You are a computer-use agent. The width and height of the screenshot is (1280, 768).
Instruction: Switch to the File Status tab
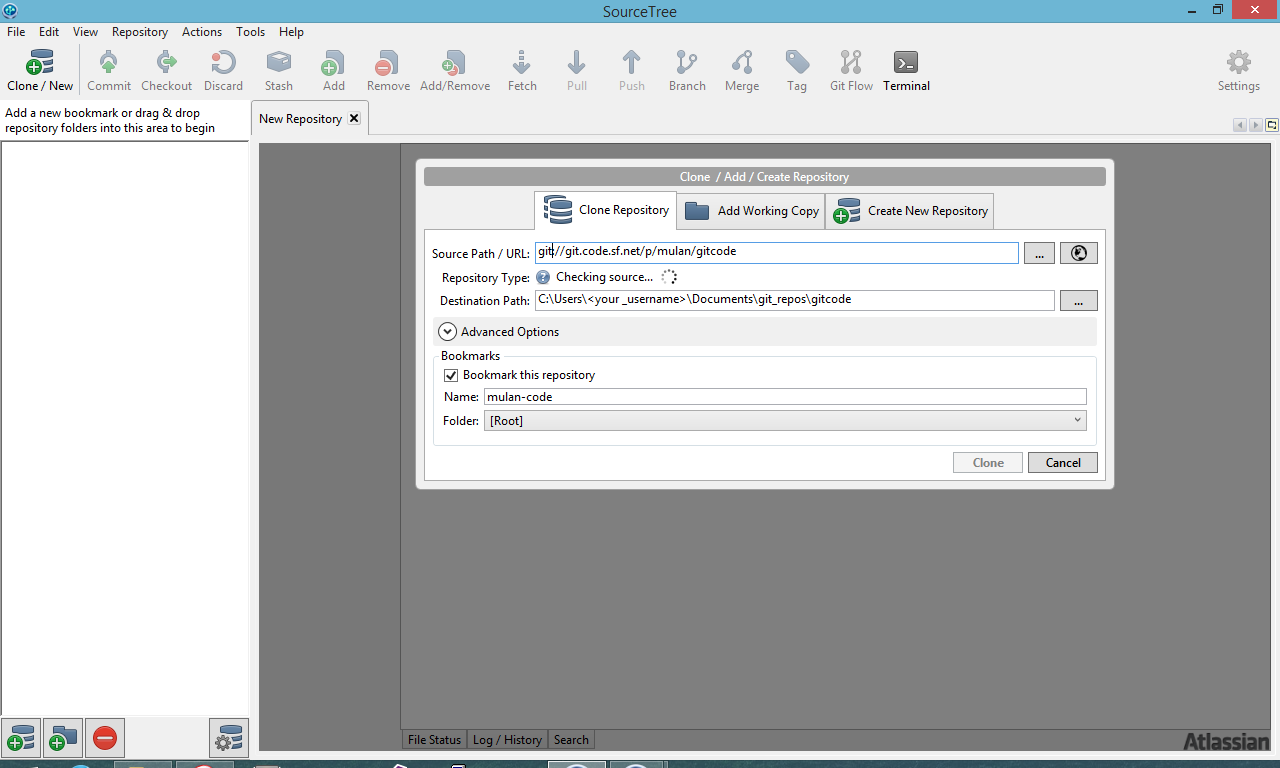pos(434,740)
